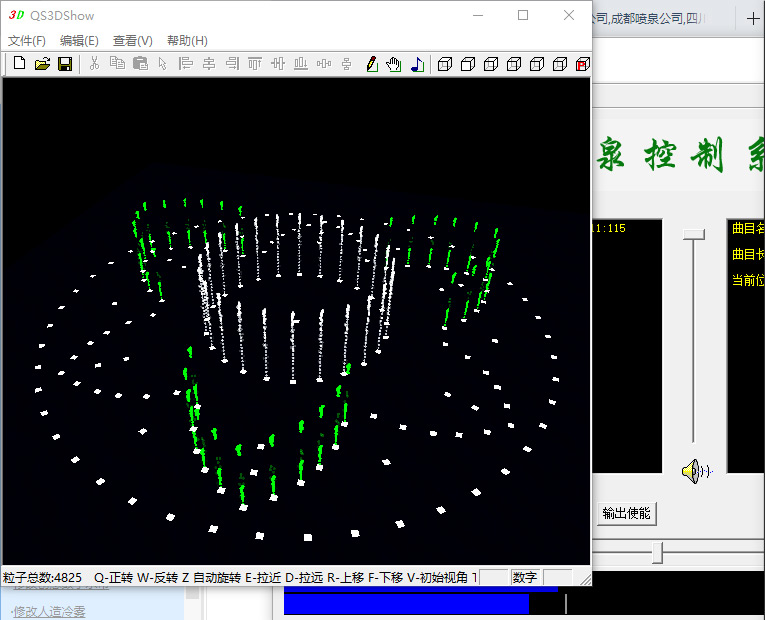Click the scissors cut icon
This screenshot has height=620, width=765.
coord(95,64)
